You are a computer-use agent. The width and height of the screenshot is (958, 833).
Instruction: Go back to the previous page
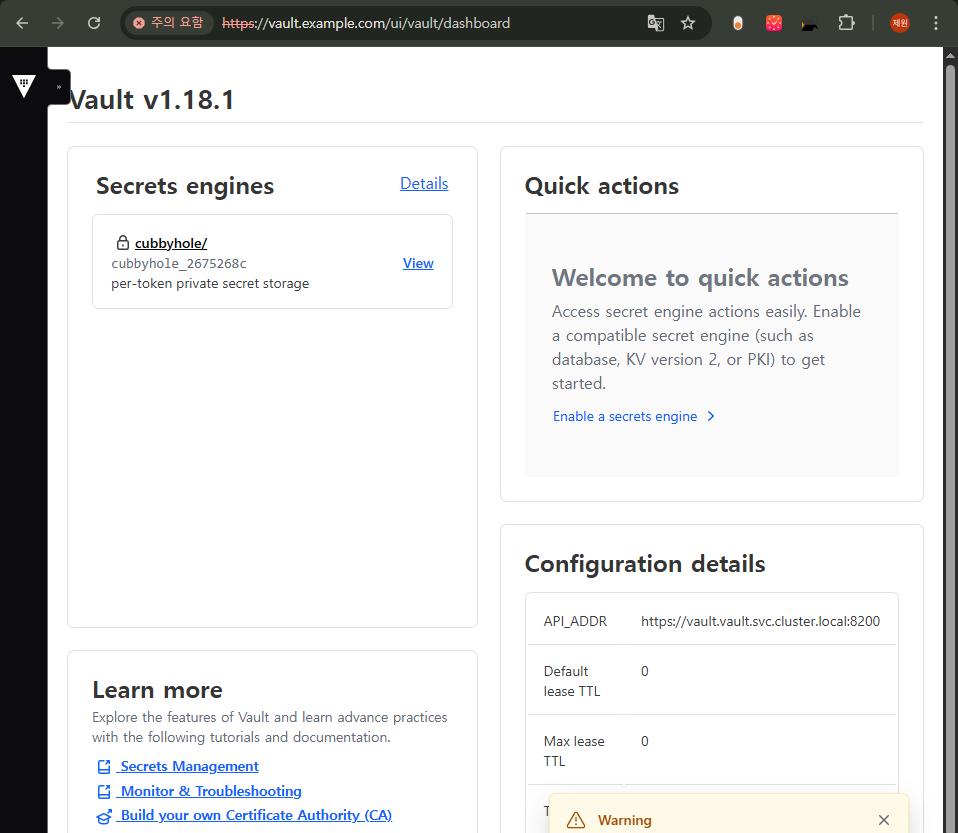[22, 23]
